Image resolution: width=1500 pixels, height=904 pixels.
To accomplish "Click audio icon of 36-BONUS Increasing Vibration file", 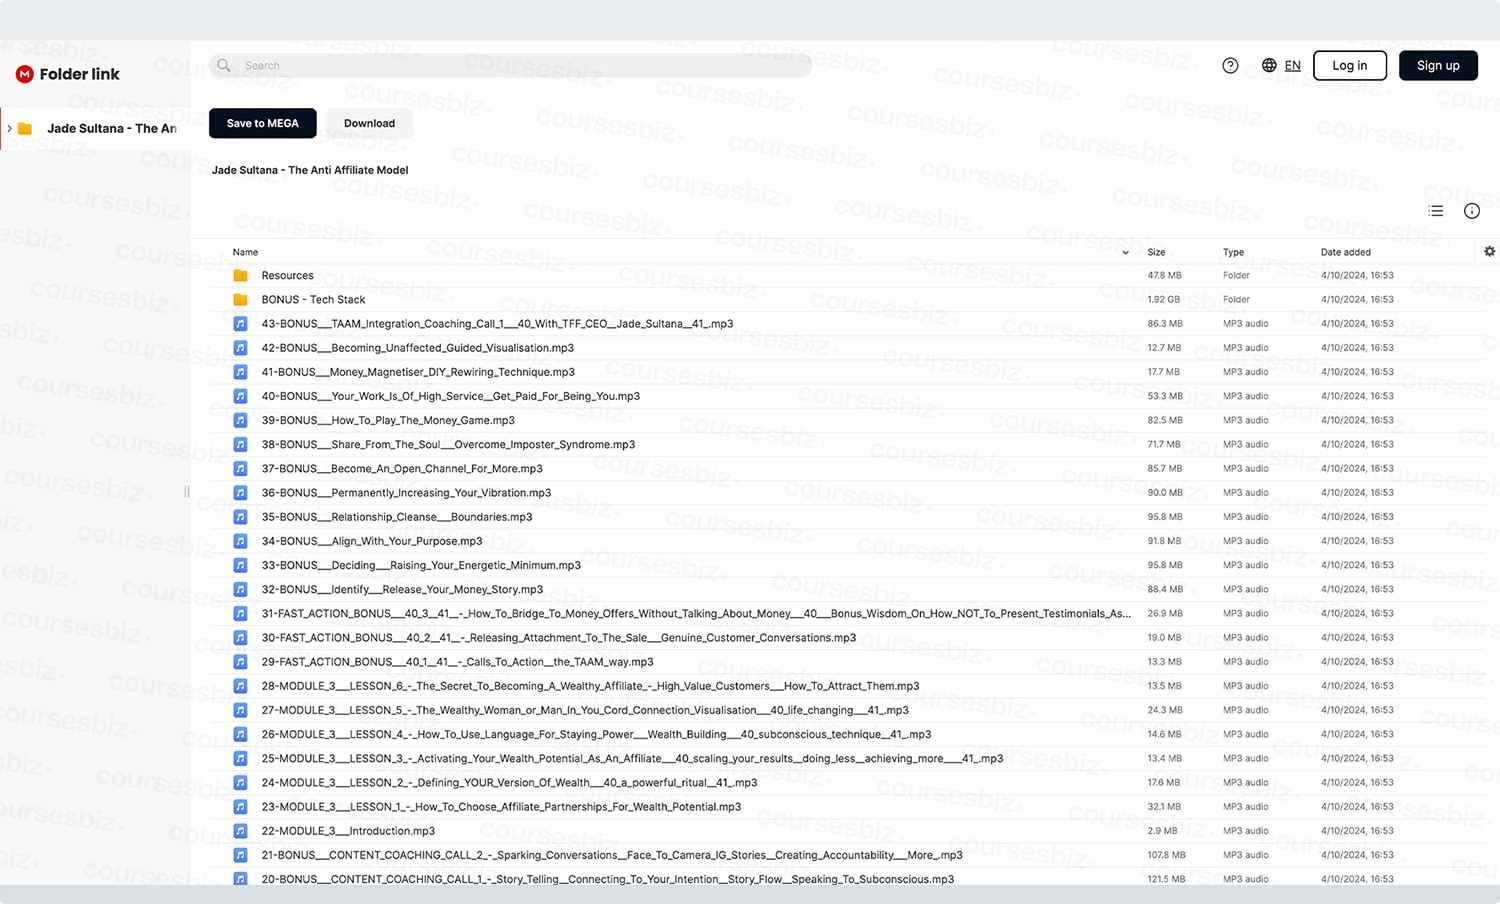I will tap(240, 493).
